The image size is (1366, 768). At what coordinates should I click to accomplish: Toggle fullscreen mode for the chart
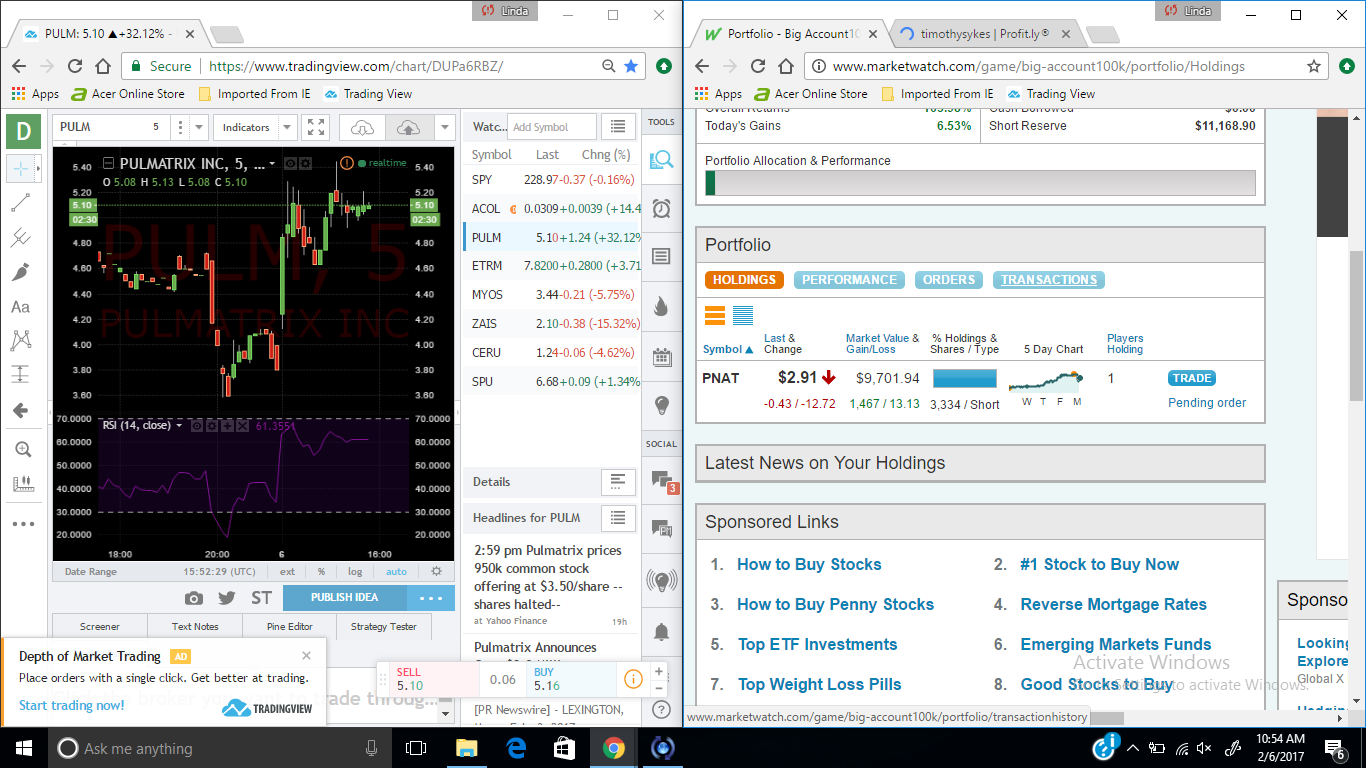point(316,127)
